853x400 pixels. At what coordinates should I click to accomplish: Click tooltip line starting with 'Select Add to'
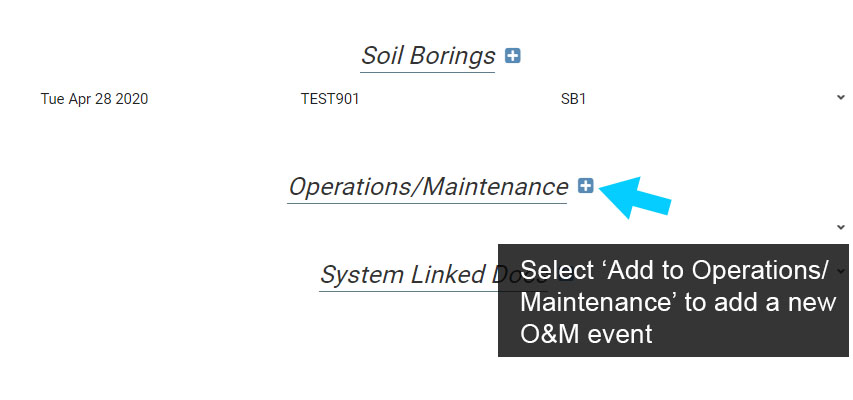click(x=673, y=270)
